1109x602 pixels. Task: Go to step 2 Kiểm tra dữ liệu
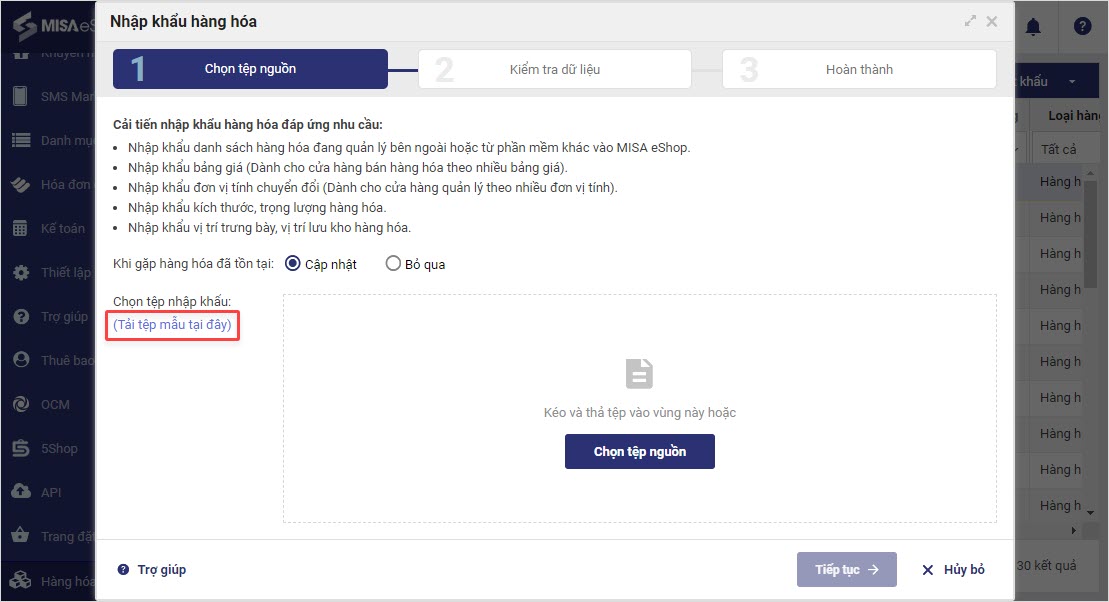[x=554, y=70]
